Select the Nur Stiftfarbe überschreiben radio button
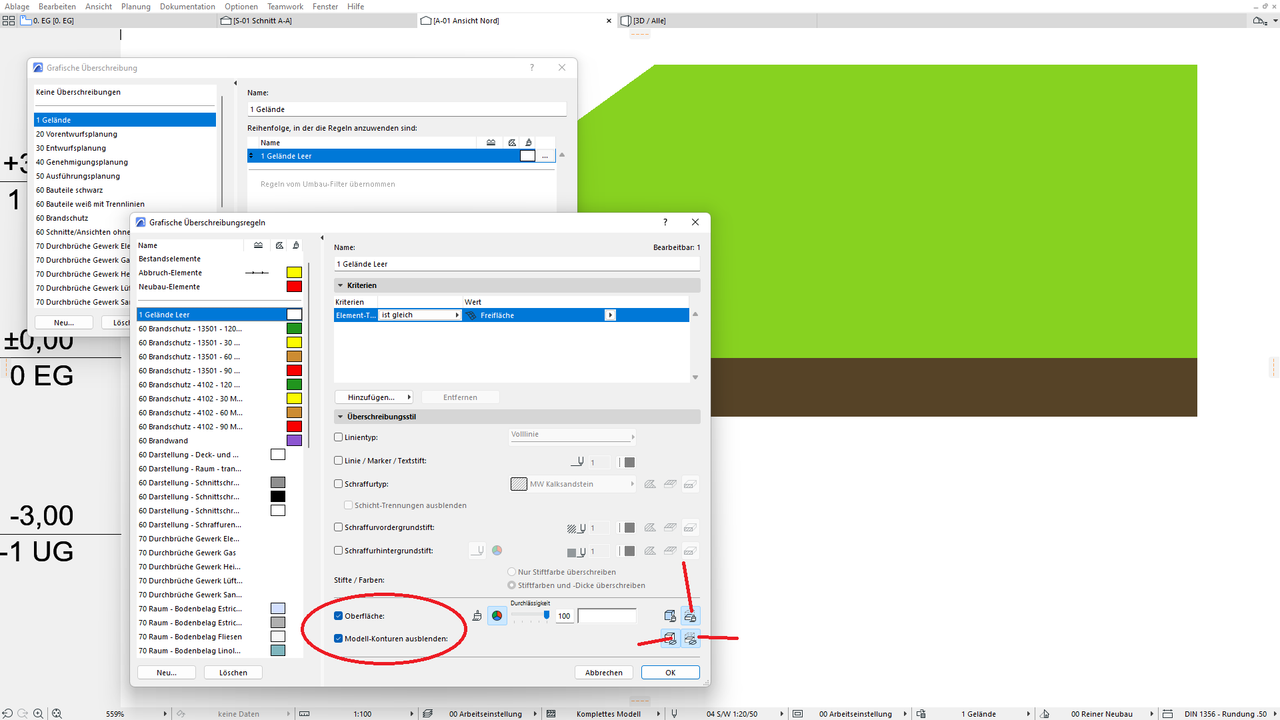The width and height of the screenshot is (1280, 720). click(x=511, y=571)
